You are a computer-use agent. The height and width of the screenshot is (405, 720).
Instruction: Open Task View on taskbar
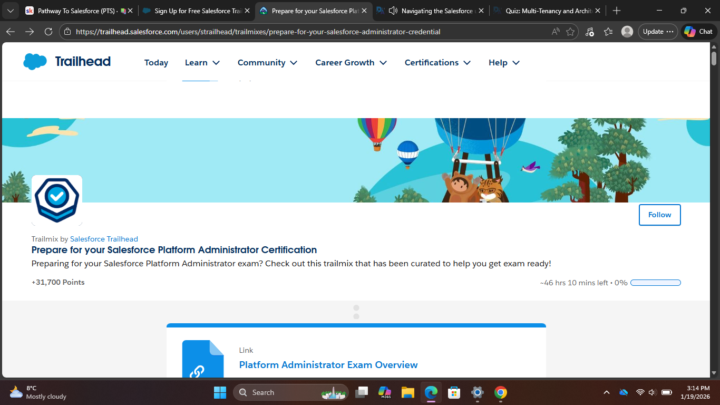point(362,393)
